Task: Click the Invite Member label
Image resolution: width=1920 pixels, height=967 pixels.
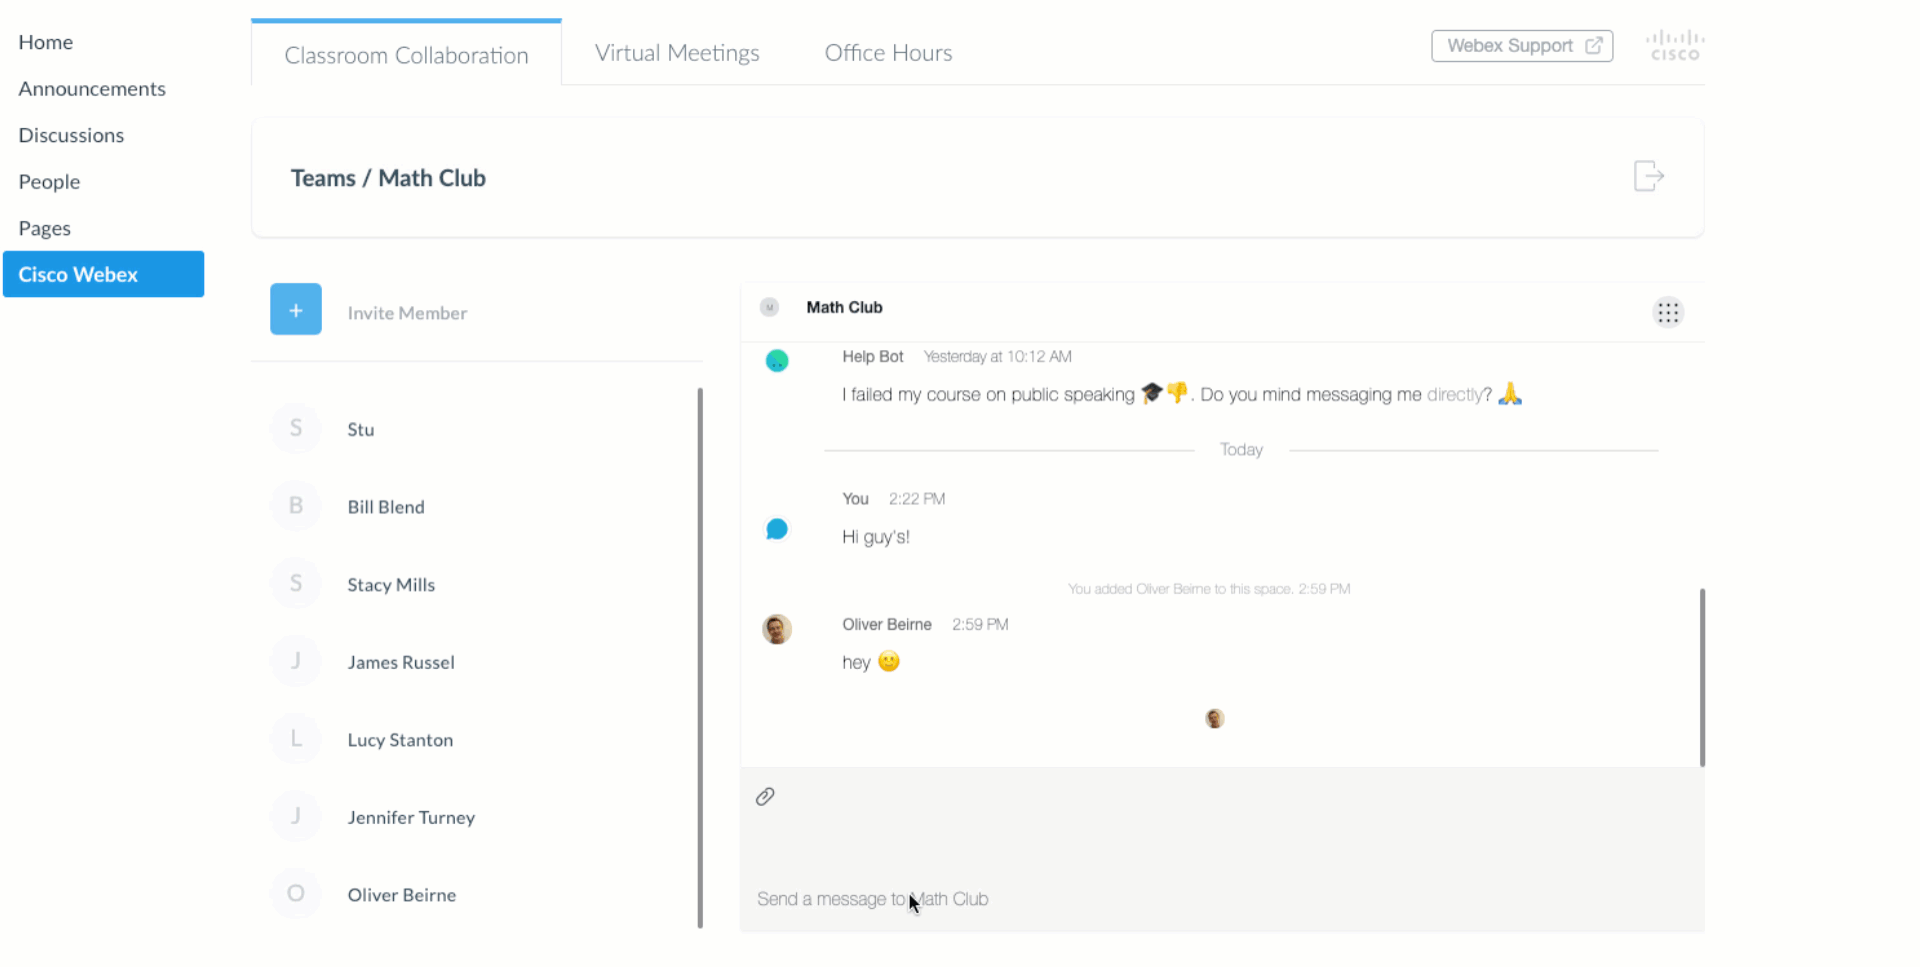Action: point(407,313)
